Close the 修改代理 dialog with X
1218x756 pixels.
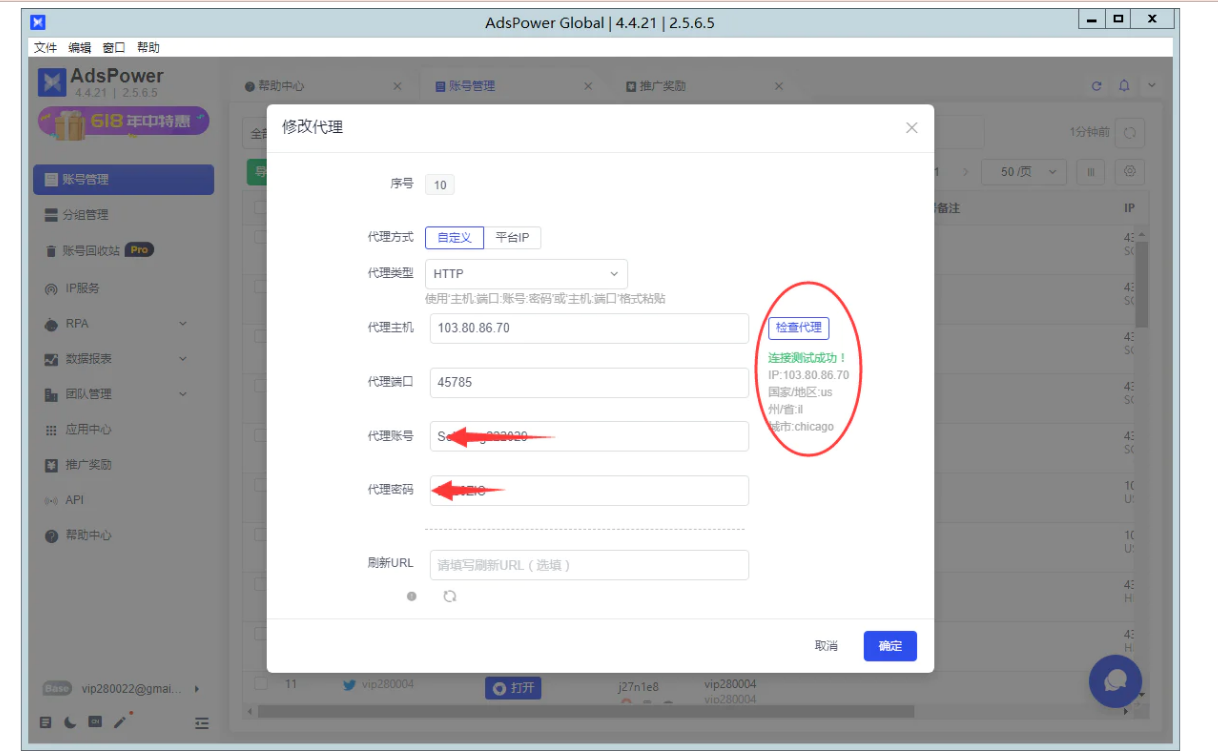click(x=911, y=128)
